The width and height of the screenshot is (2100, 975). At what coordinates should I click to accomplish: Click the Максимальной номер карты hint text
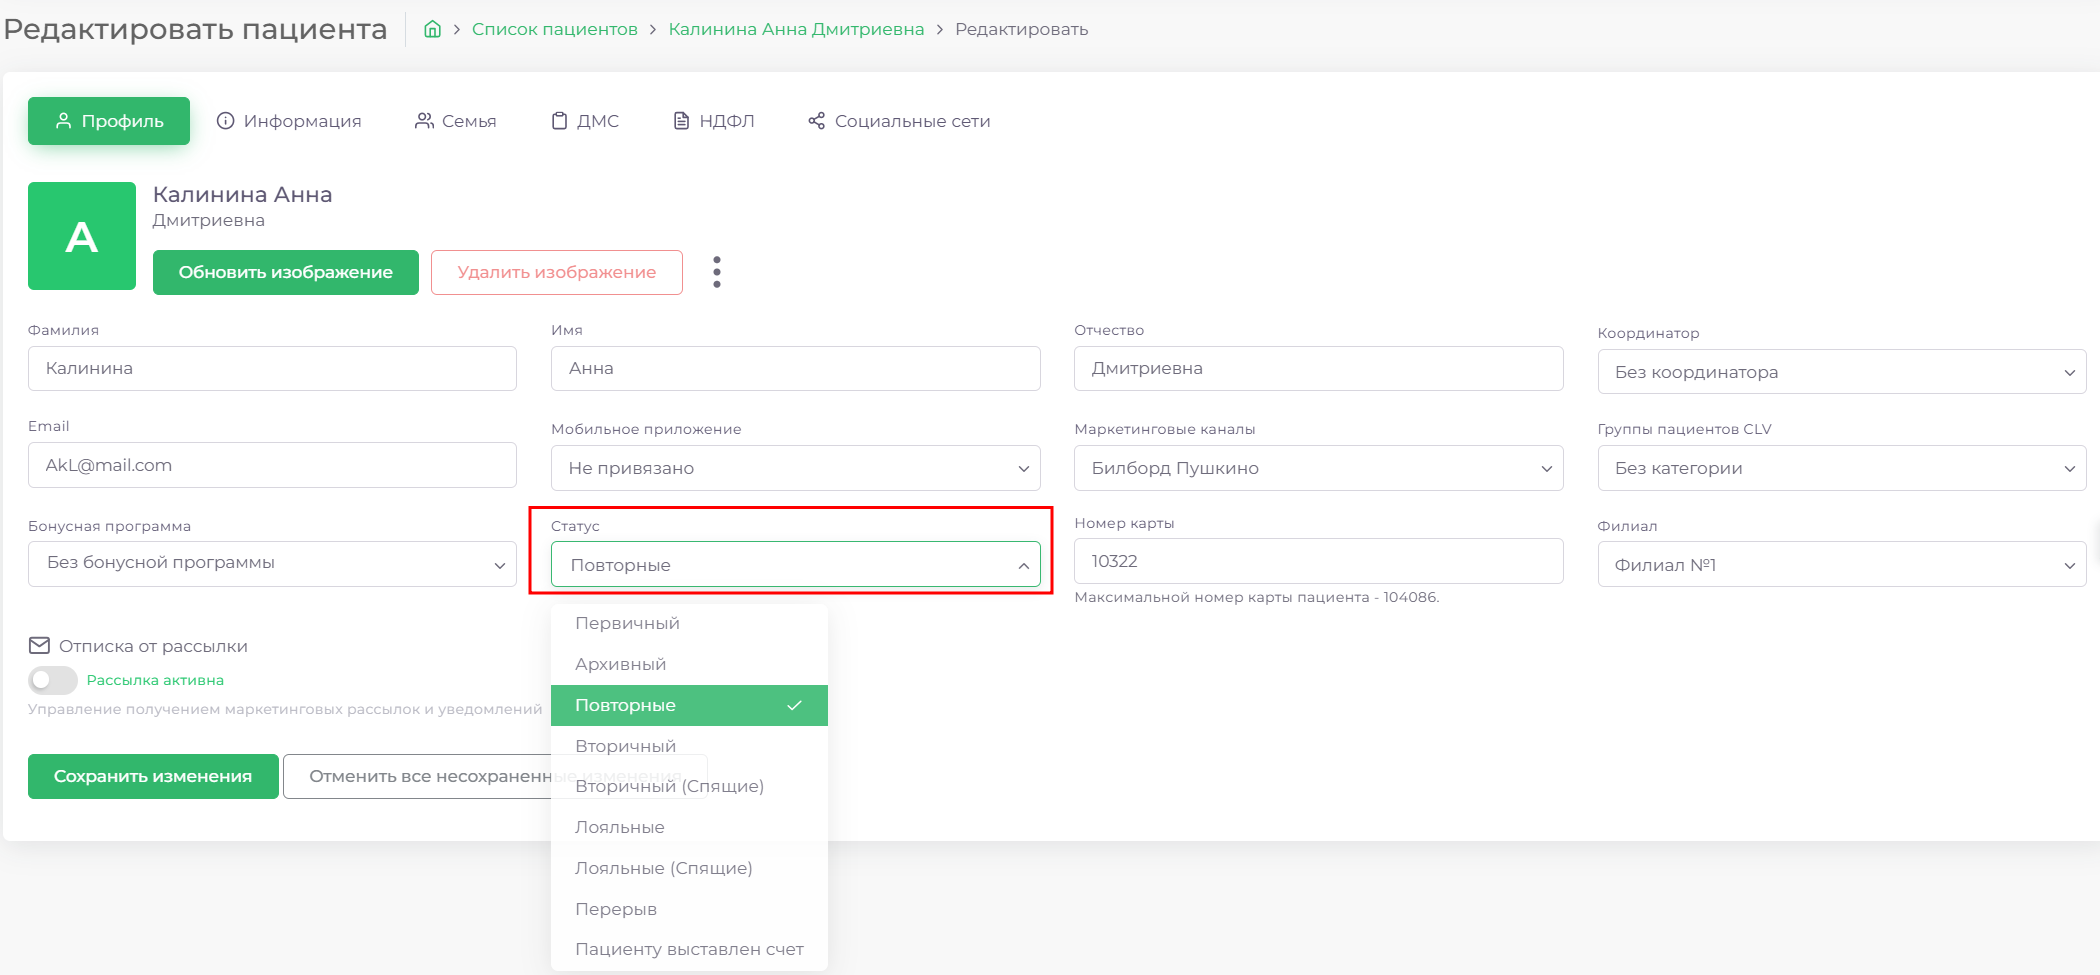tap(1257, 597)
